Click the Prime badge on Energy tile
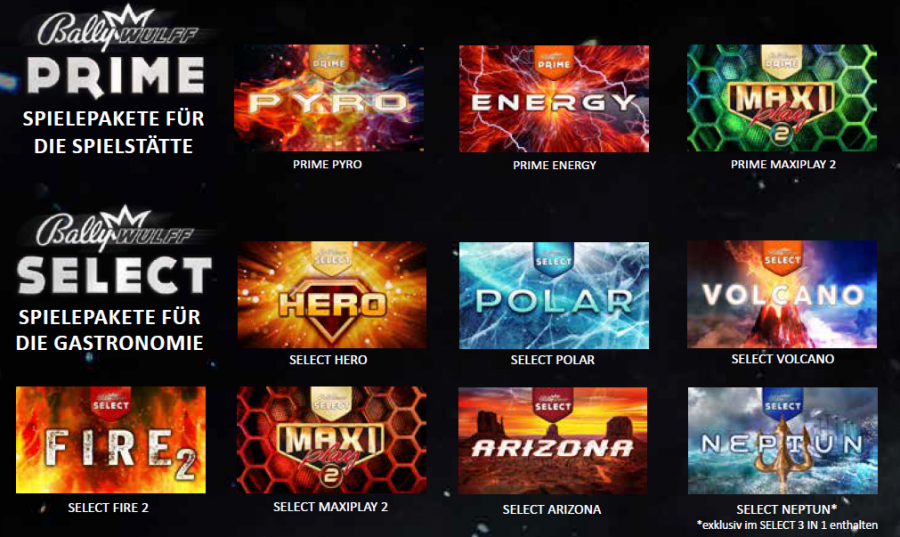The height and width of the screenshot is (537, 900). (x=554, y=60)
